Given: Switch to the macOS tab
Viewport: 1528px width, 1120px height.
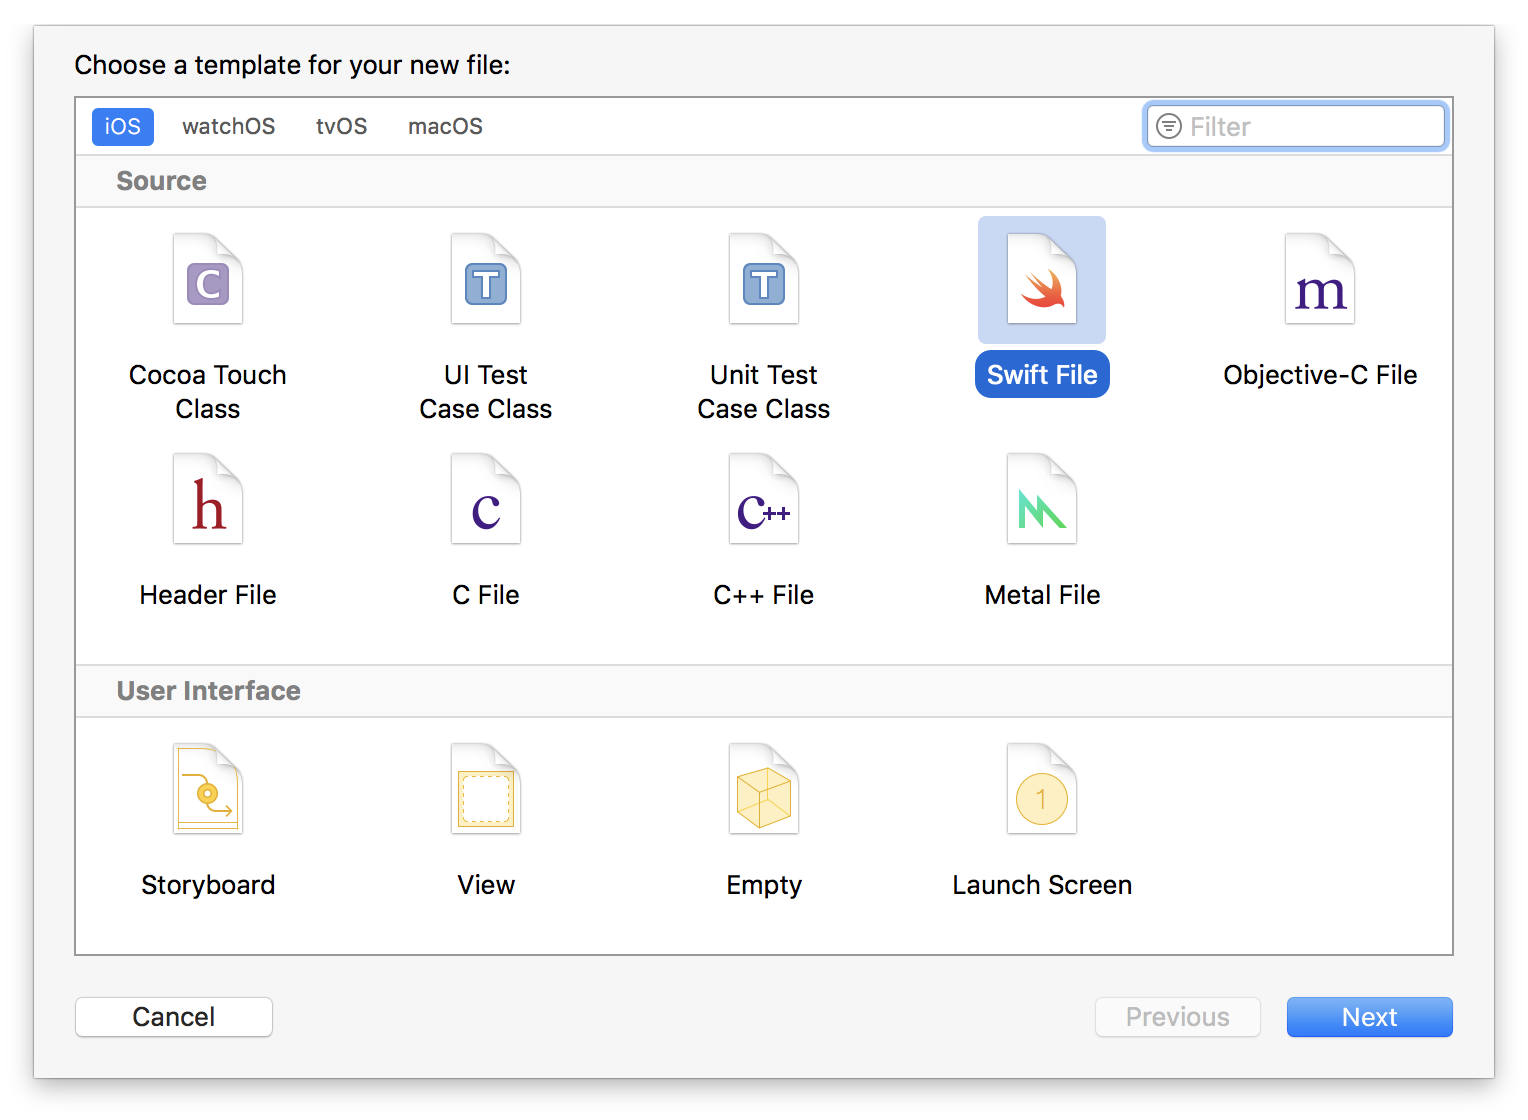Looking at the screenshot, I should (x=445, y=126).
